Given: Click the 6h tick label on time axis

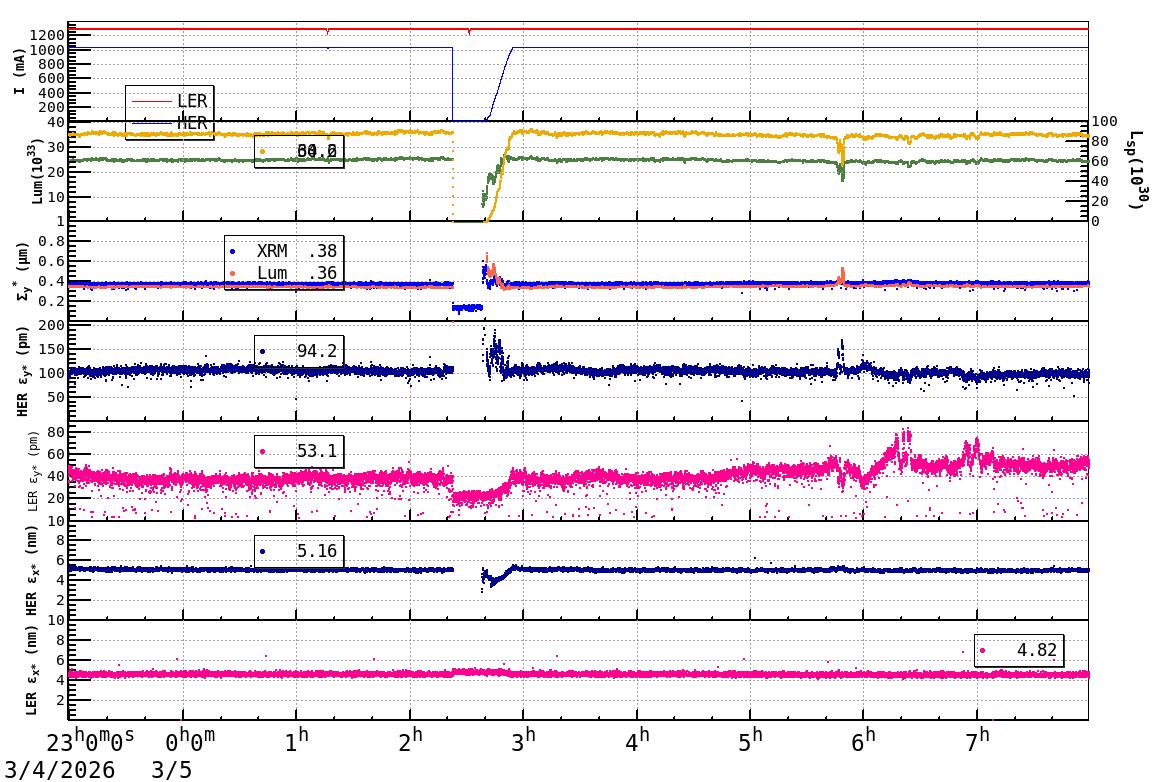Looking at the screenshot, I should tap(864, 742).
